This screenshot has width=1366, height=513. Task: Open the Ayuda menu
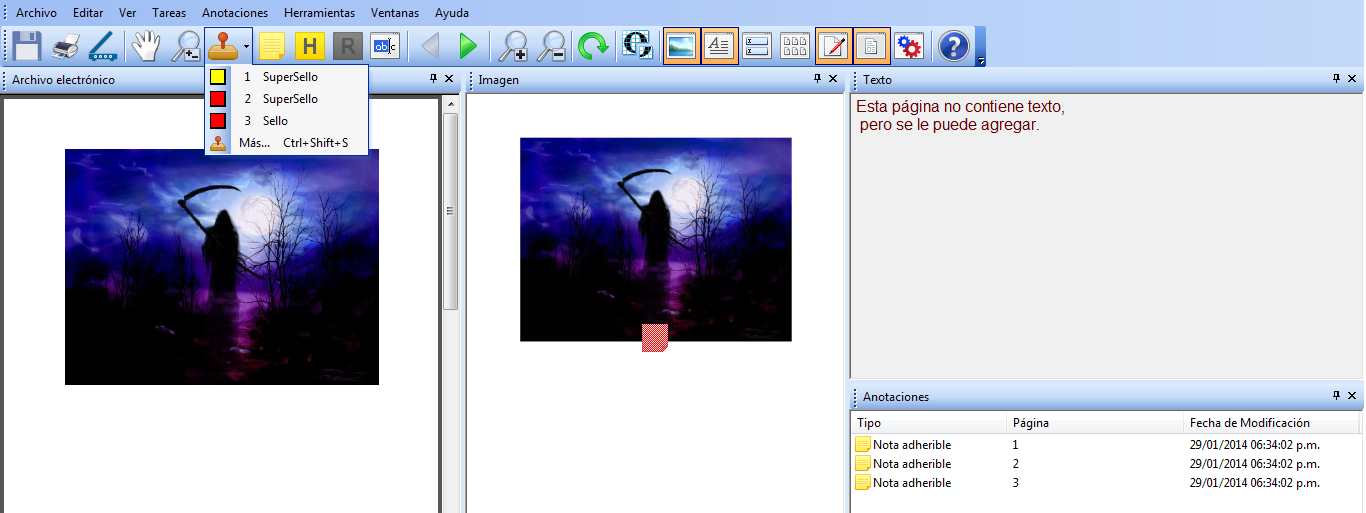click(x=452, y=13)
